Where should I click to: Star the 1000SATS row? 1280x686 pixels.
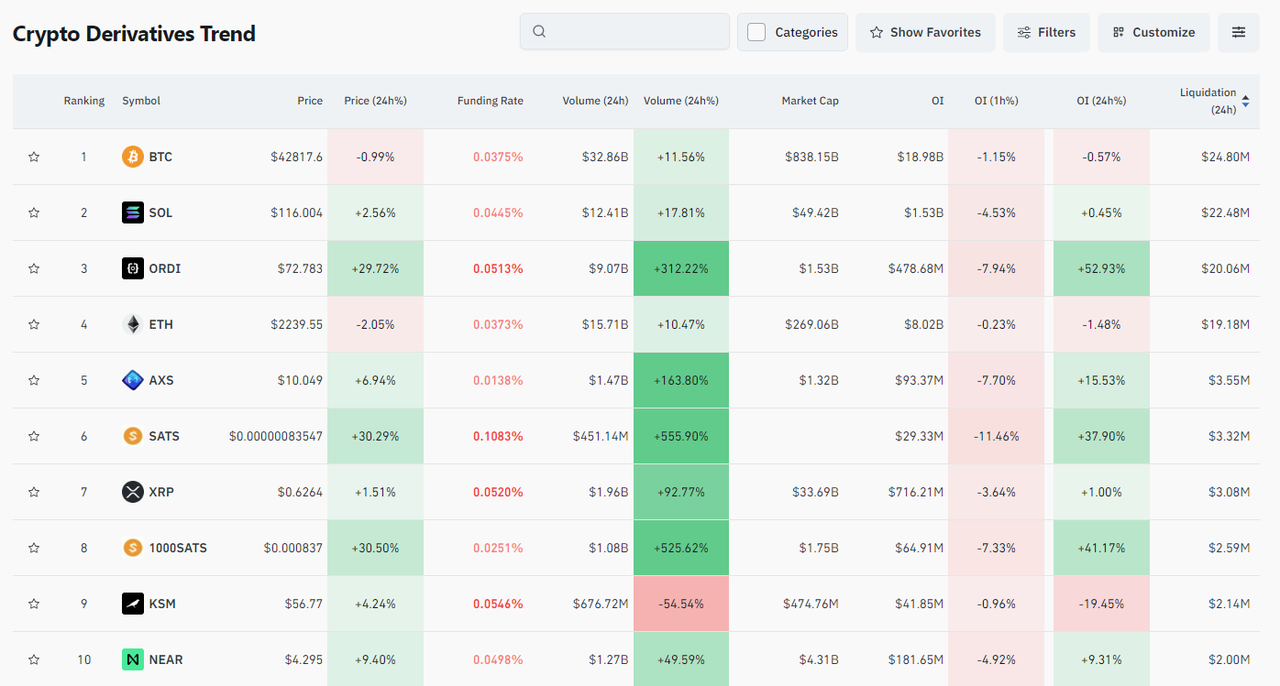click(34, 549)
